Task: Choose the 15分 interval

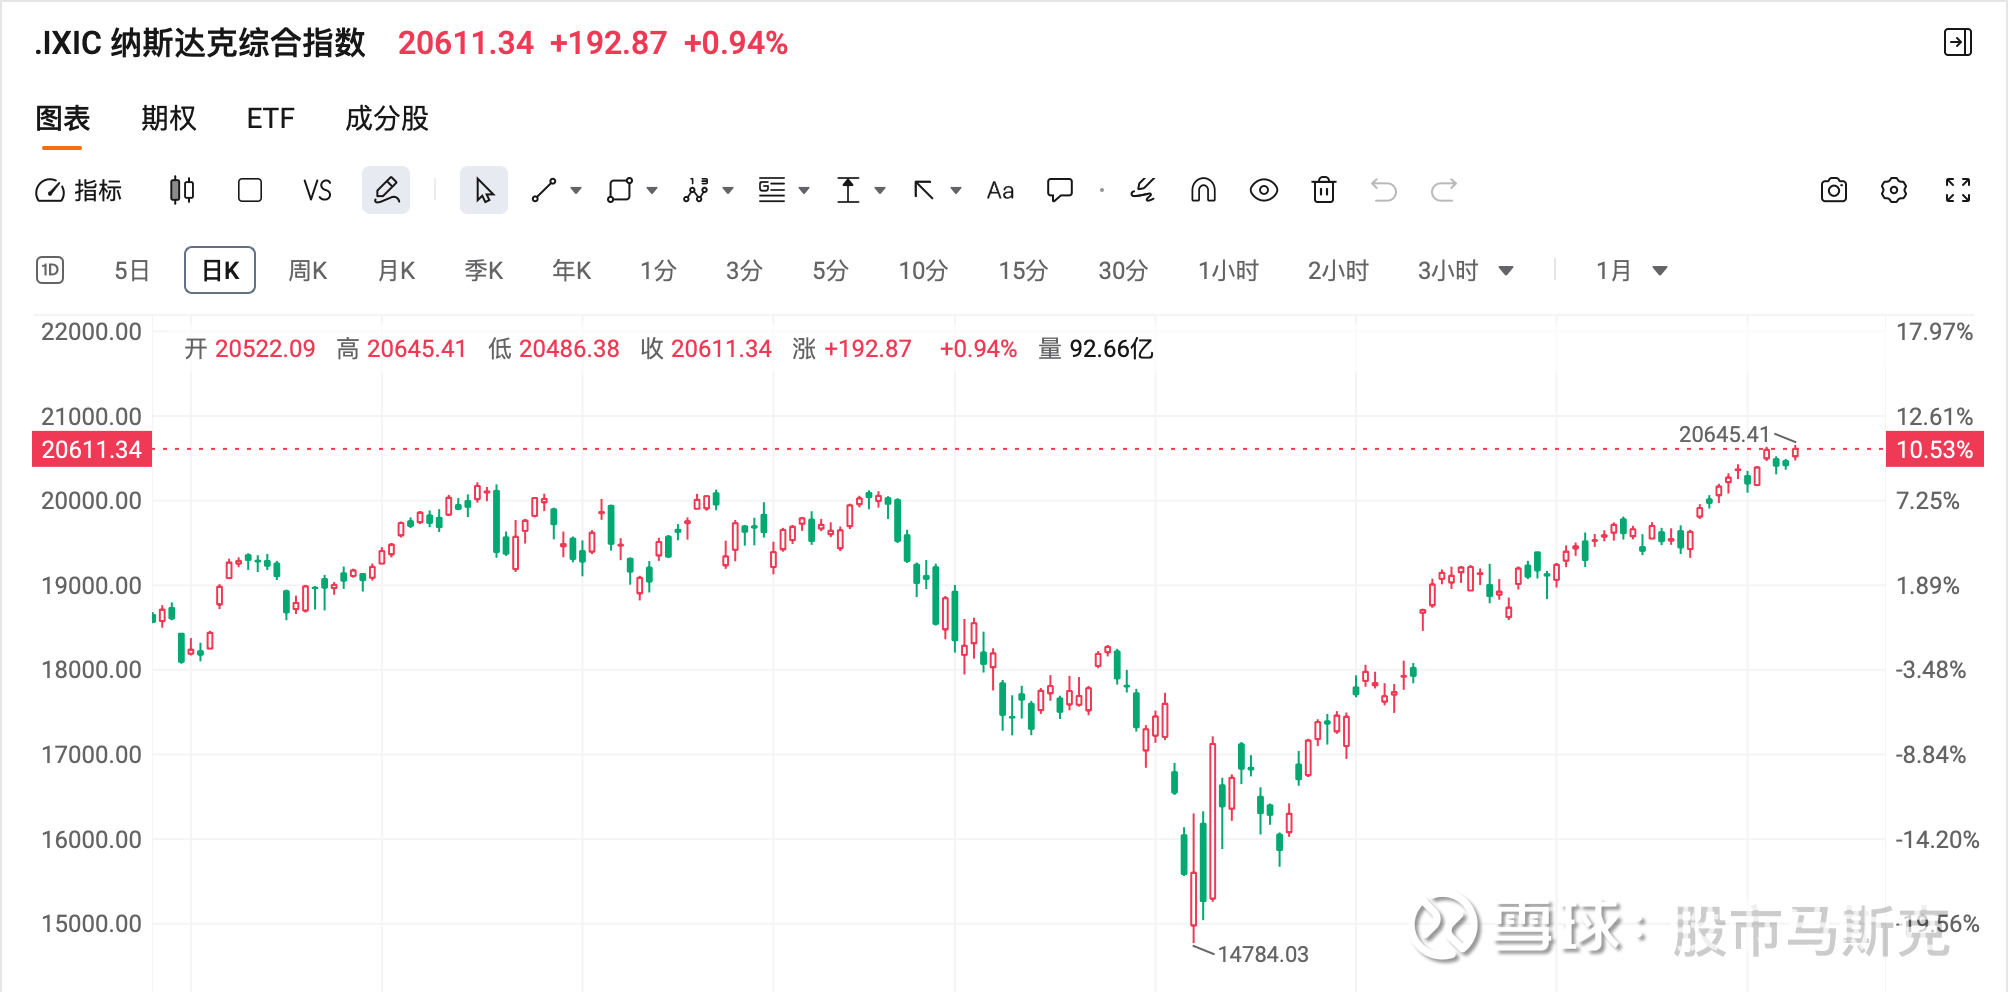Action: click(x=1022, y=271)
